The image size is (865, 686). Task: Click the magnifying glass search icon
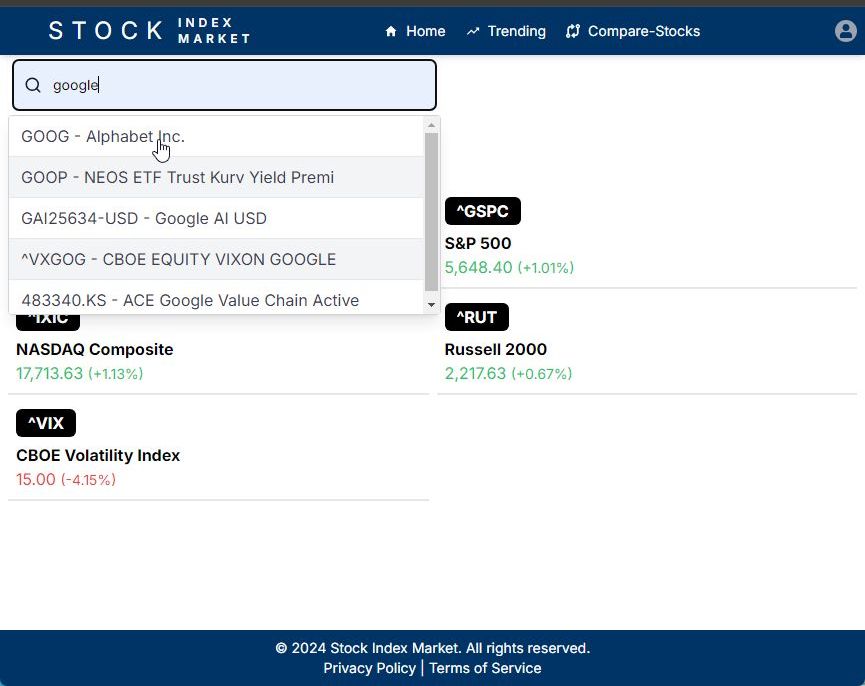point(33,85)
